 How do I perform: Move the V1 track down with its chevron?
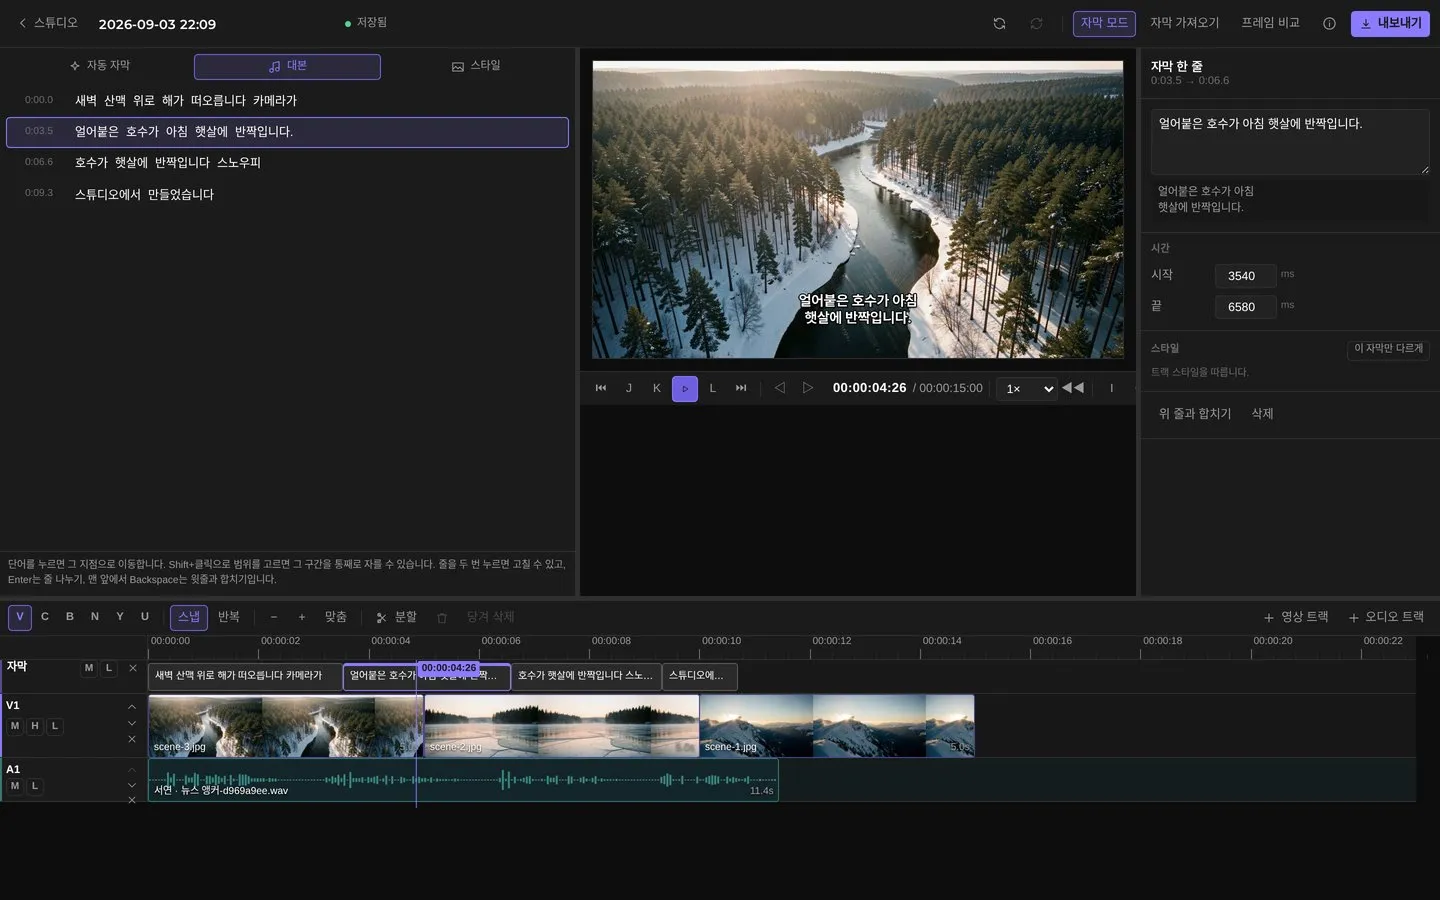click(x=132, y=723)
